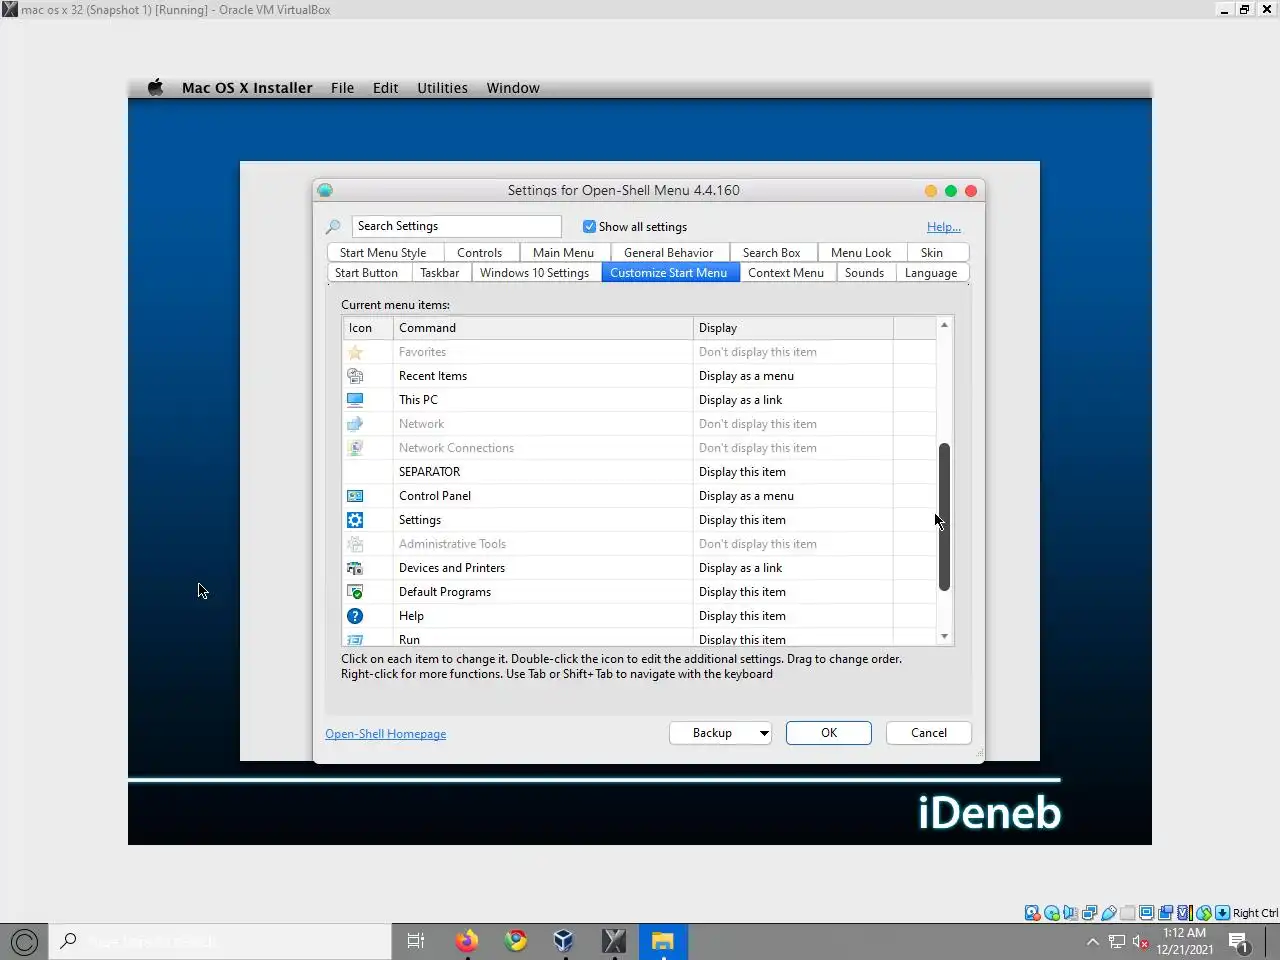Click the list scroll up arrow

[x=945, y=325]
